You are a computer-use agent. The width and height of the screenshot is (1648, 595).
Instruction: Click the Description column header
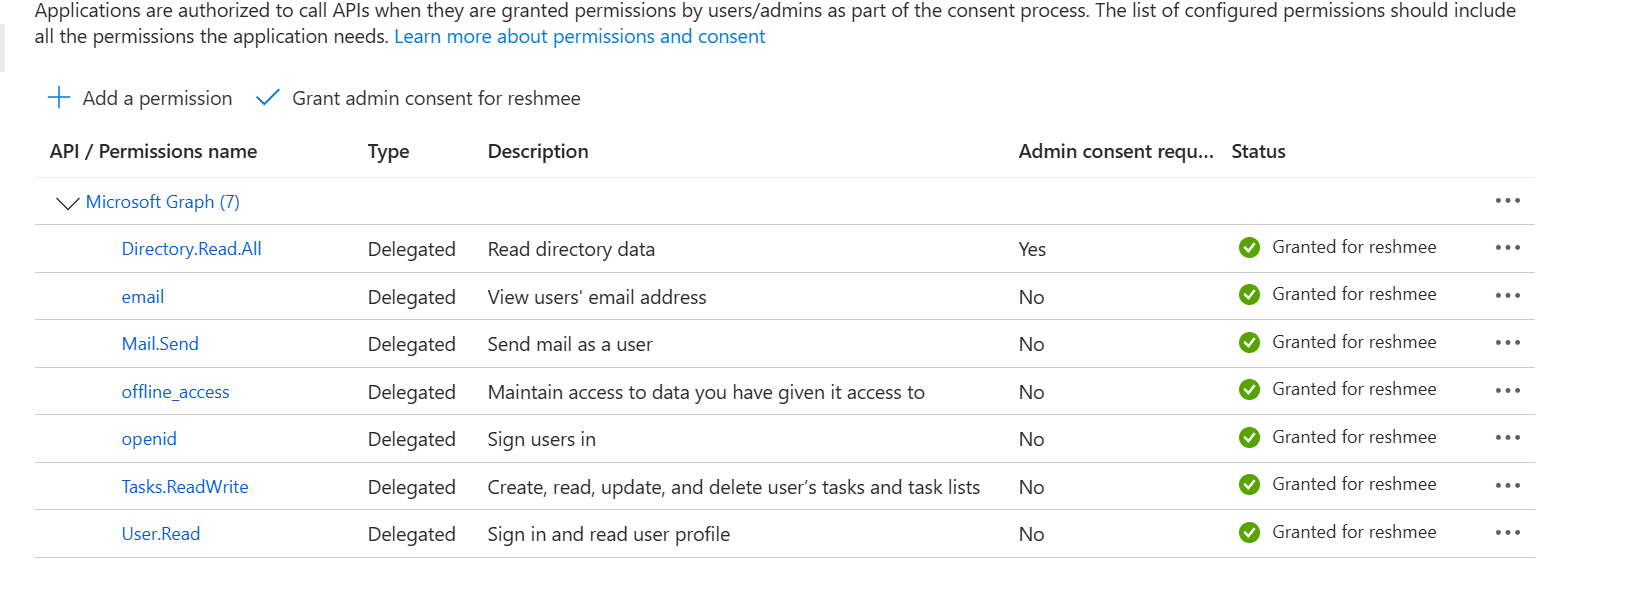[538, 152]
